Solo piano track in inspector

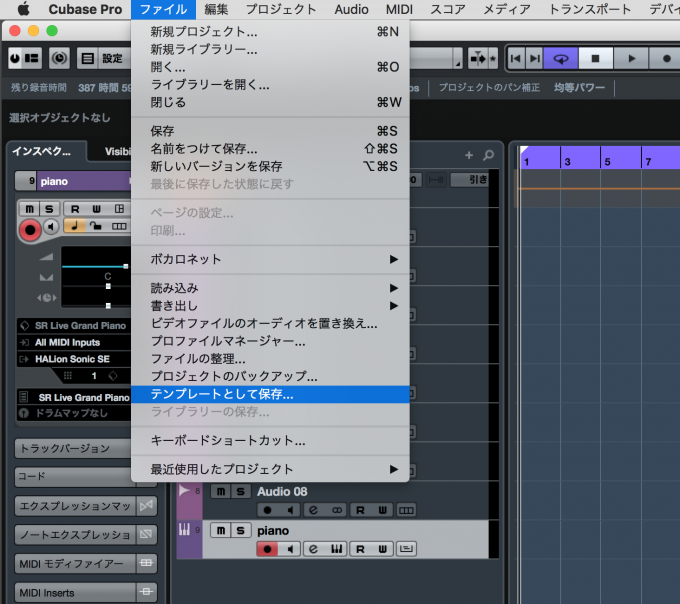pos(49,209)
